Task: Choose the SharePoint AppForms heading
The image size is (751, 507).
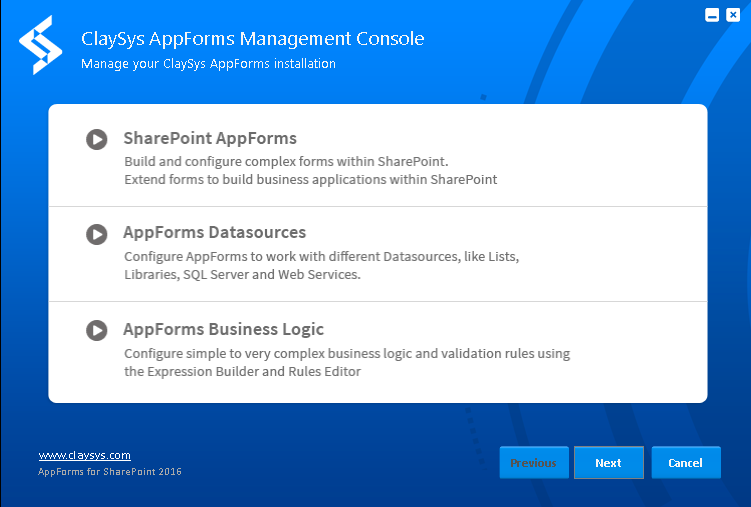Action: 210,138
